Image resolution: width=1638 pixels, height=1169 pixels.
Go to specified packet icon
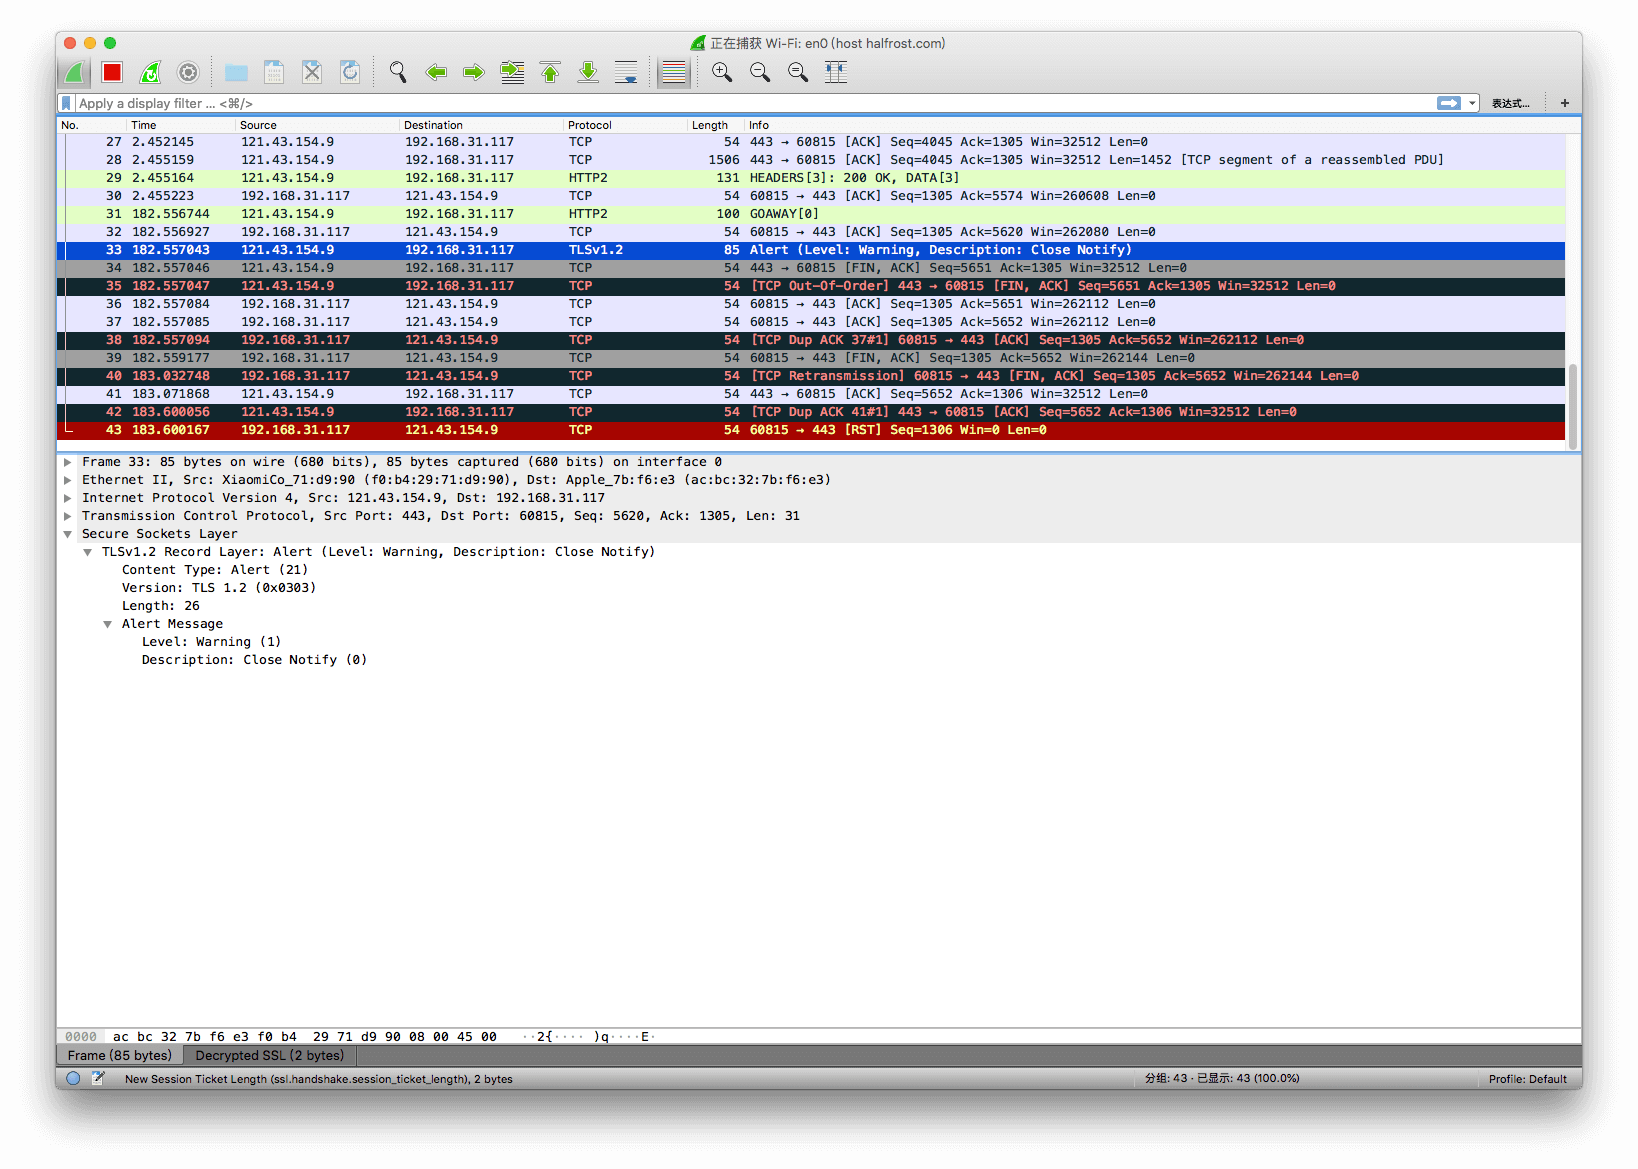coord(512,72)
